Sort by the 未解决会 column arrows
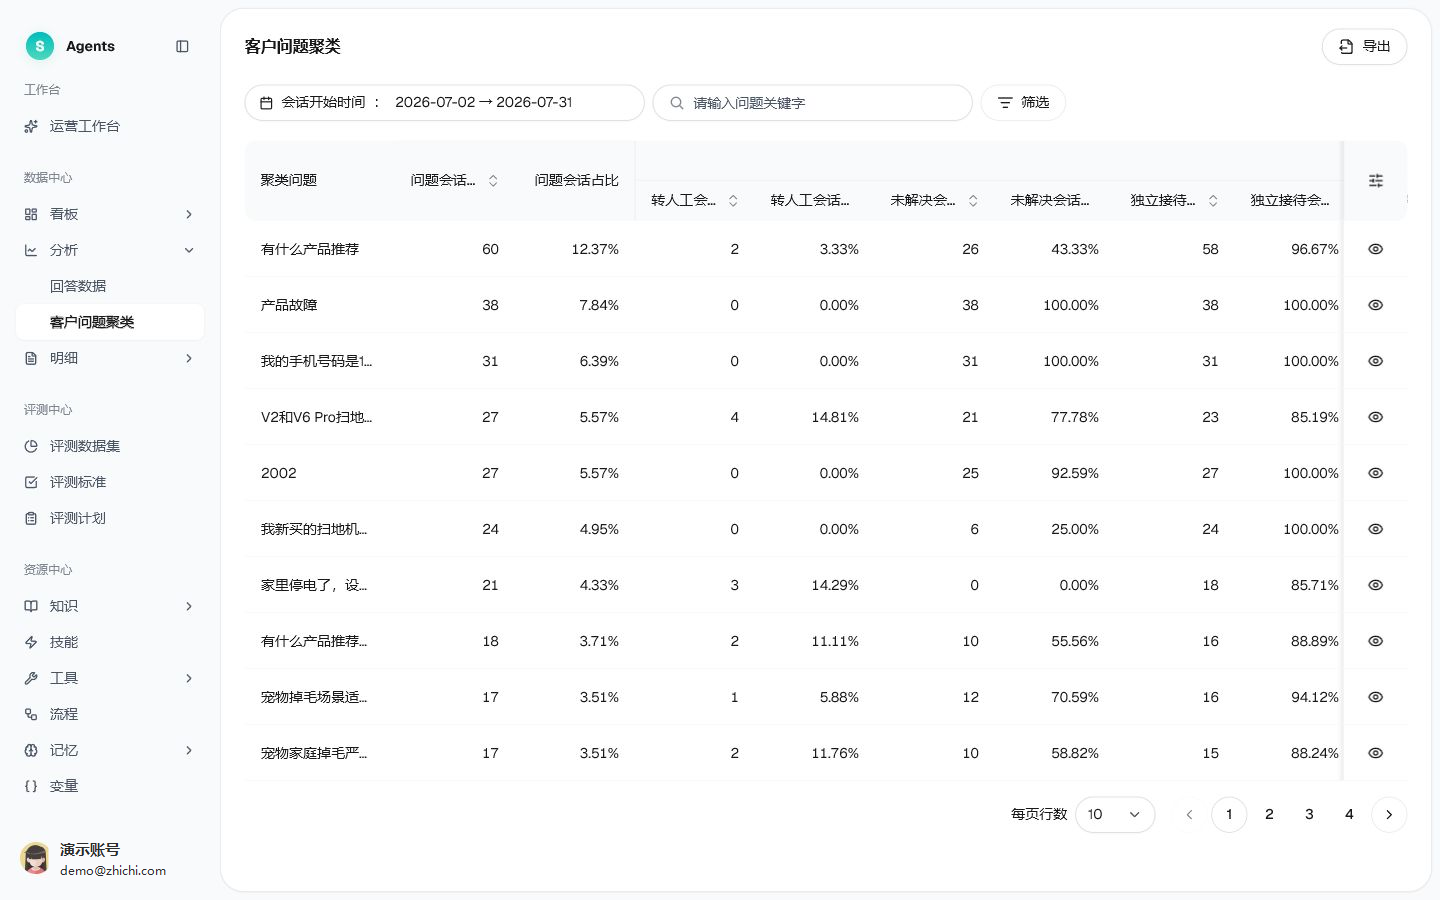 tap(973, 200)
